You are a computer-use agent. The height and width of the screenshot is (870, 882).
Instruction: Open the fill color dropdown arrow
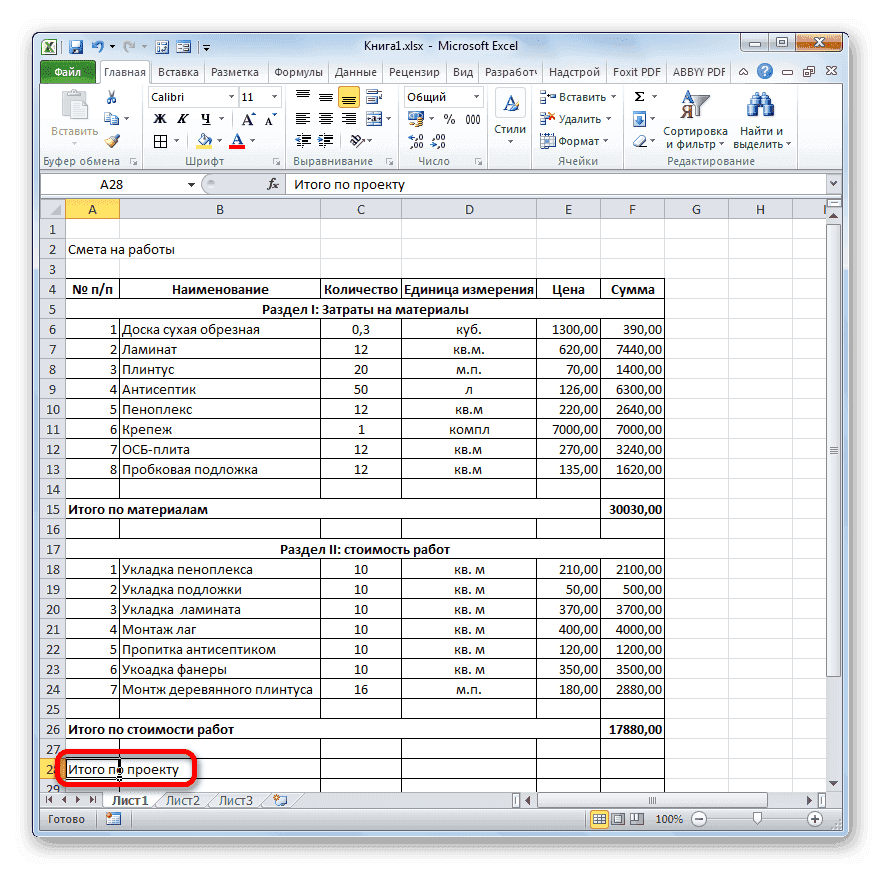(219, 140)
